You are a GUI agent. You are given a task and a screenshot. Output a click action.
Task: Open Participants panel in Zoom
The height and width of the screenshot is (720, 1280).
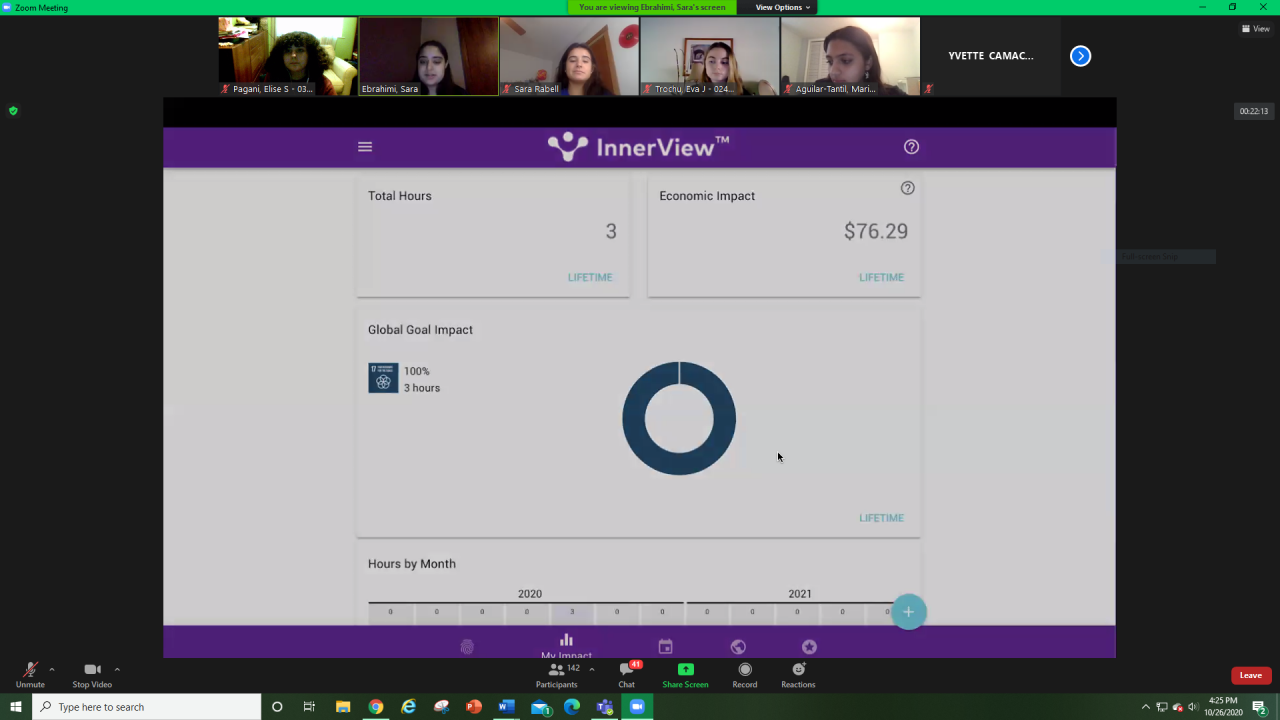[x=557, y=675]
